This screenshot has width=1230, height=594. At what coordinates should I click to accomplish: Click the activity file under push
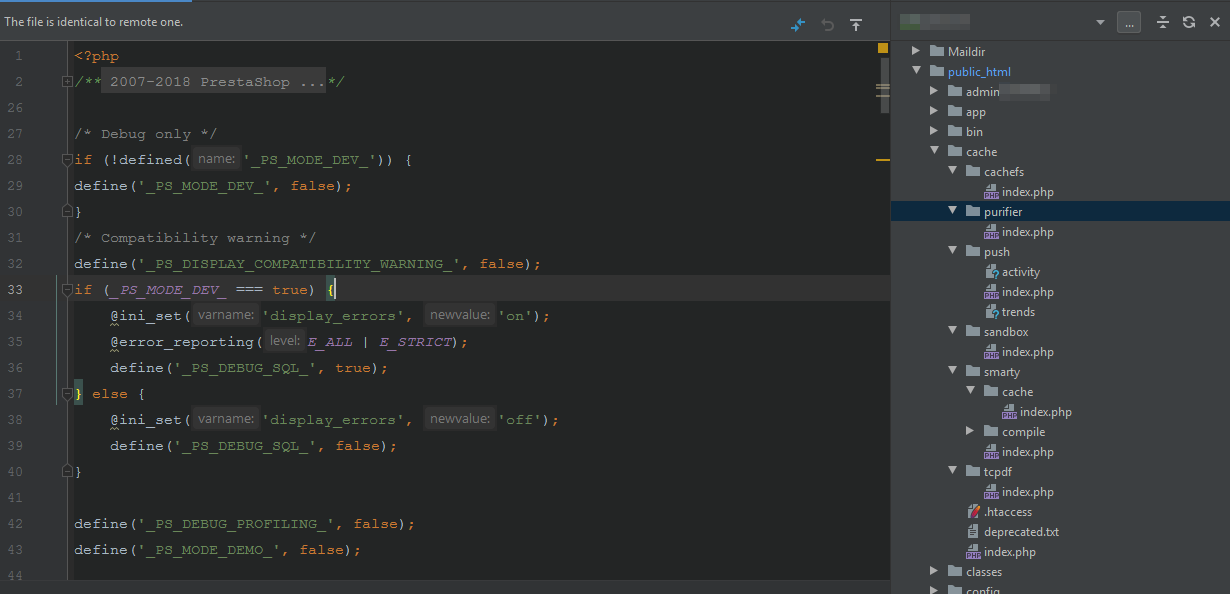tap(1020, 272)
